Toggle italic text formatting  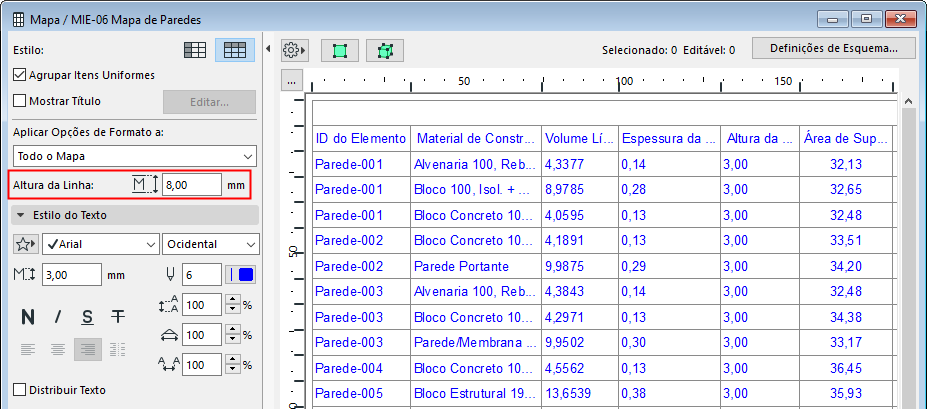57,317
